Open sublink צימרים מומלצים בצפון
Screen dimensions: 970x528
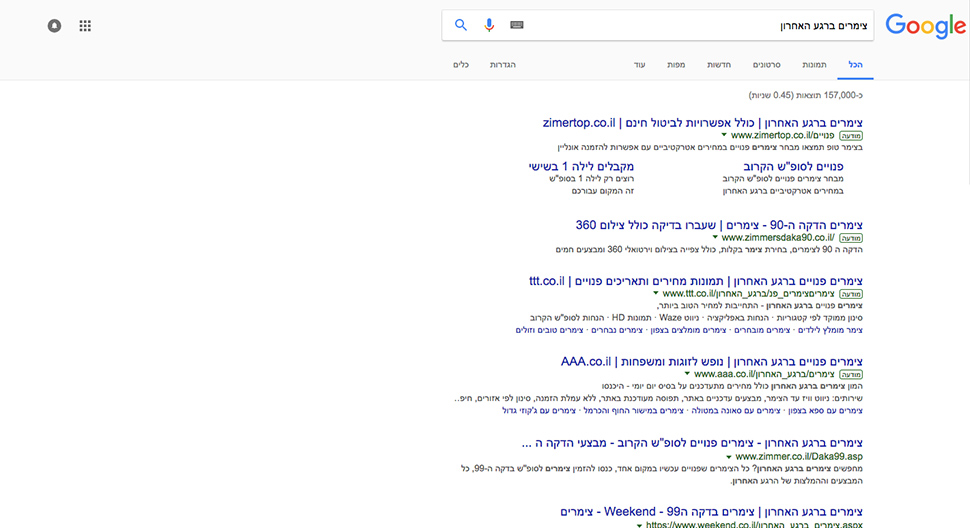coord(688,330)
